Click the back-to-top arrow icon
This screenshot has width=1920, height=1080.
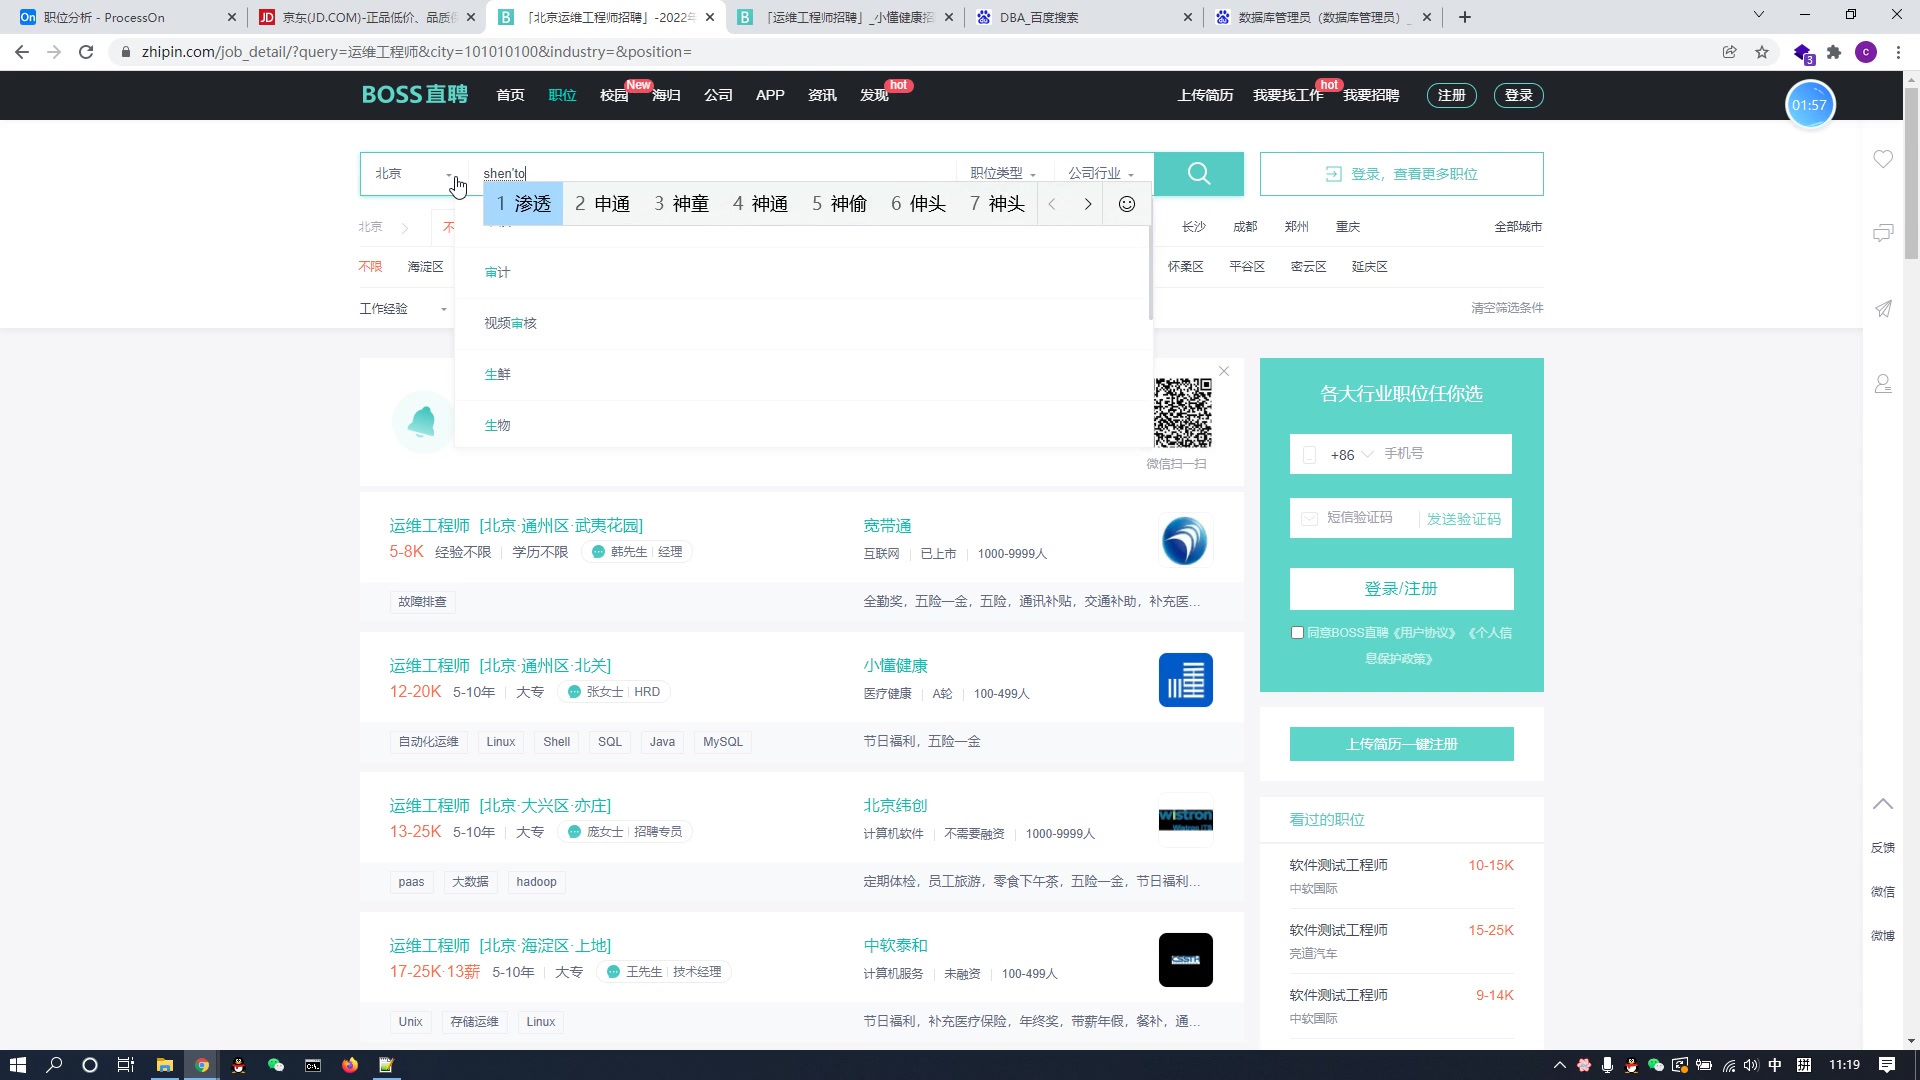coord(1883,804)
